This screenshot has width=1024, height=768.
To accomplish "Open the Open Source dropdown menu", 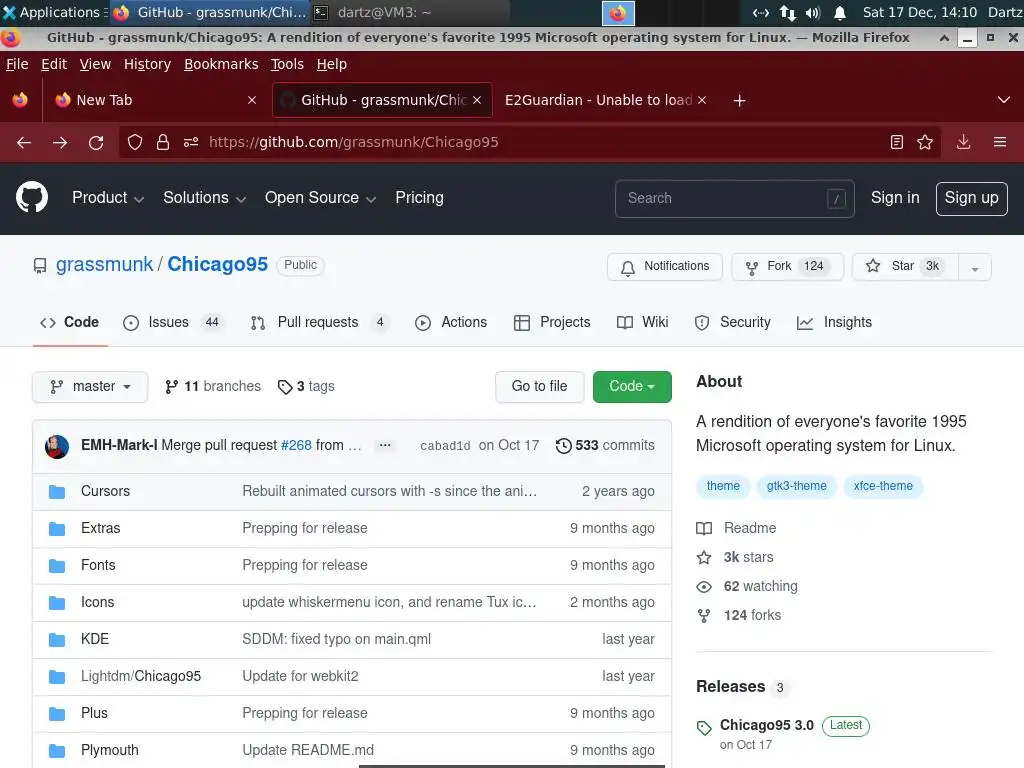I will coord(320,198).
